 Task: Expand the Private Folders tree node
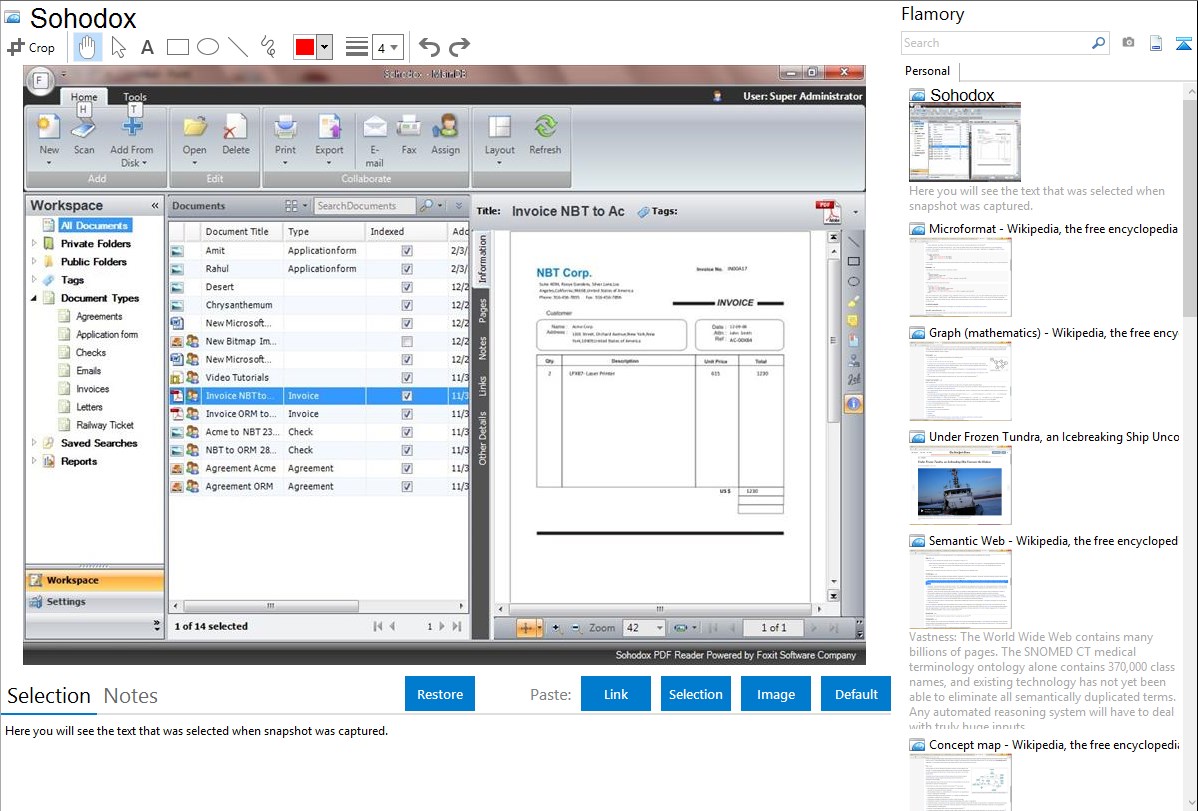coord(35,243)
